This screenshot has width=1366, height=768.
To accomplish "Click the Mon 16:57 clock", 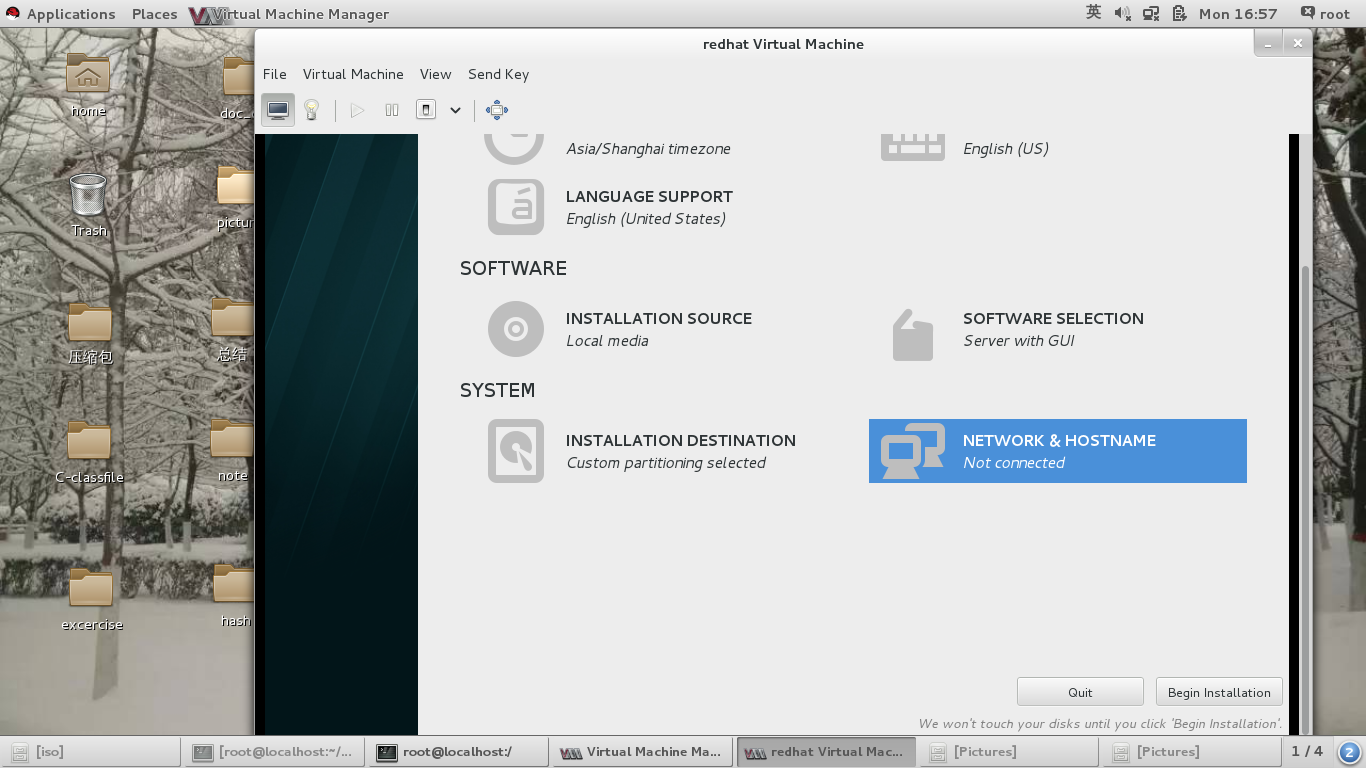I will (1238, 14).
